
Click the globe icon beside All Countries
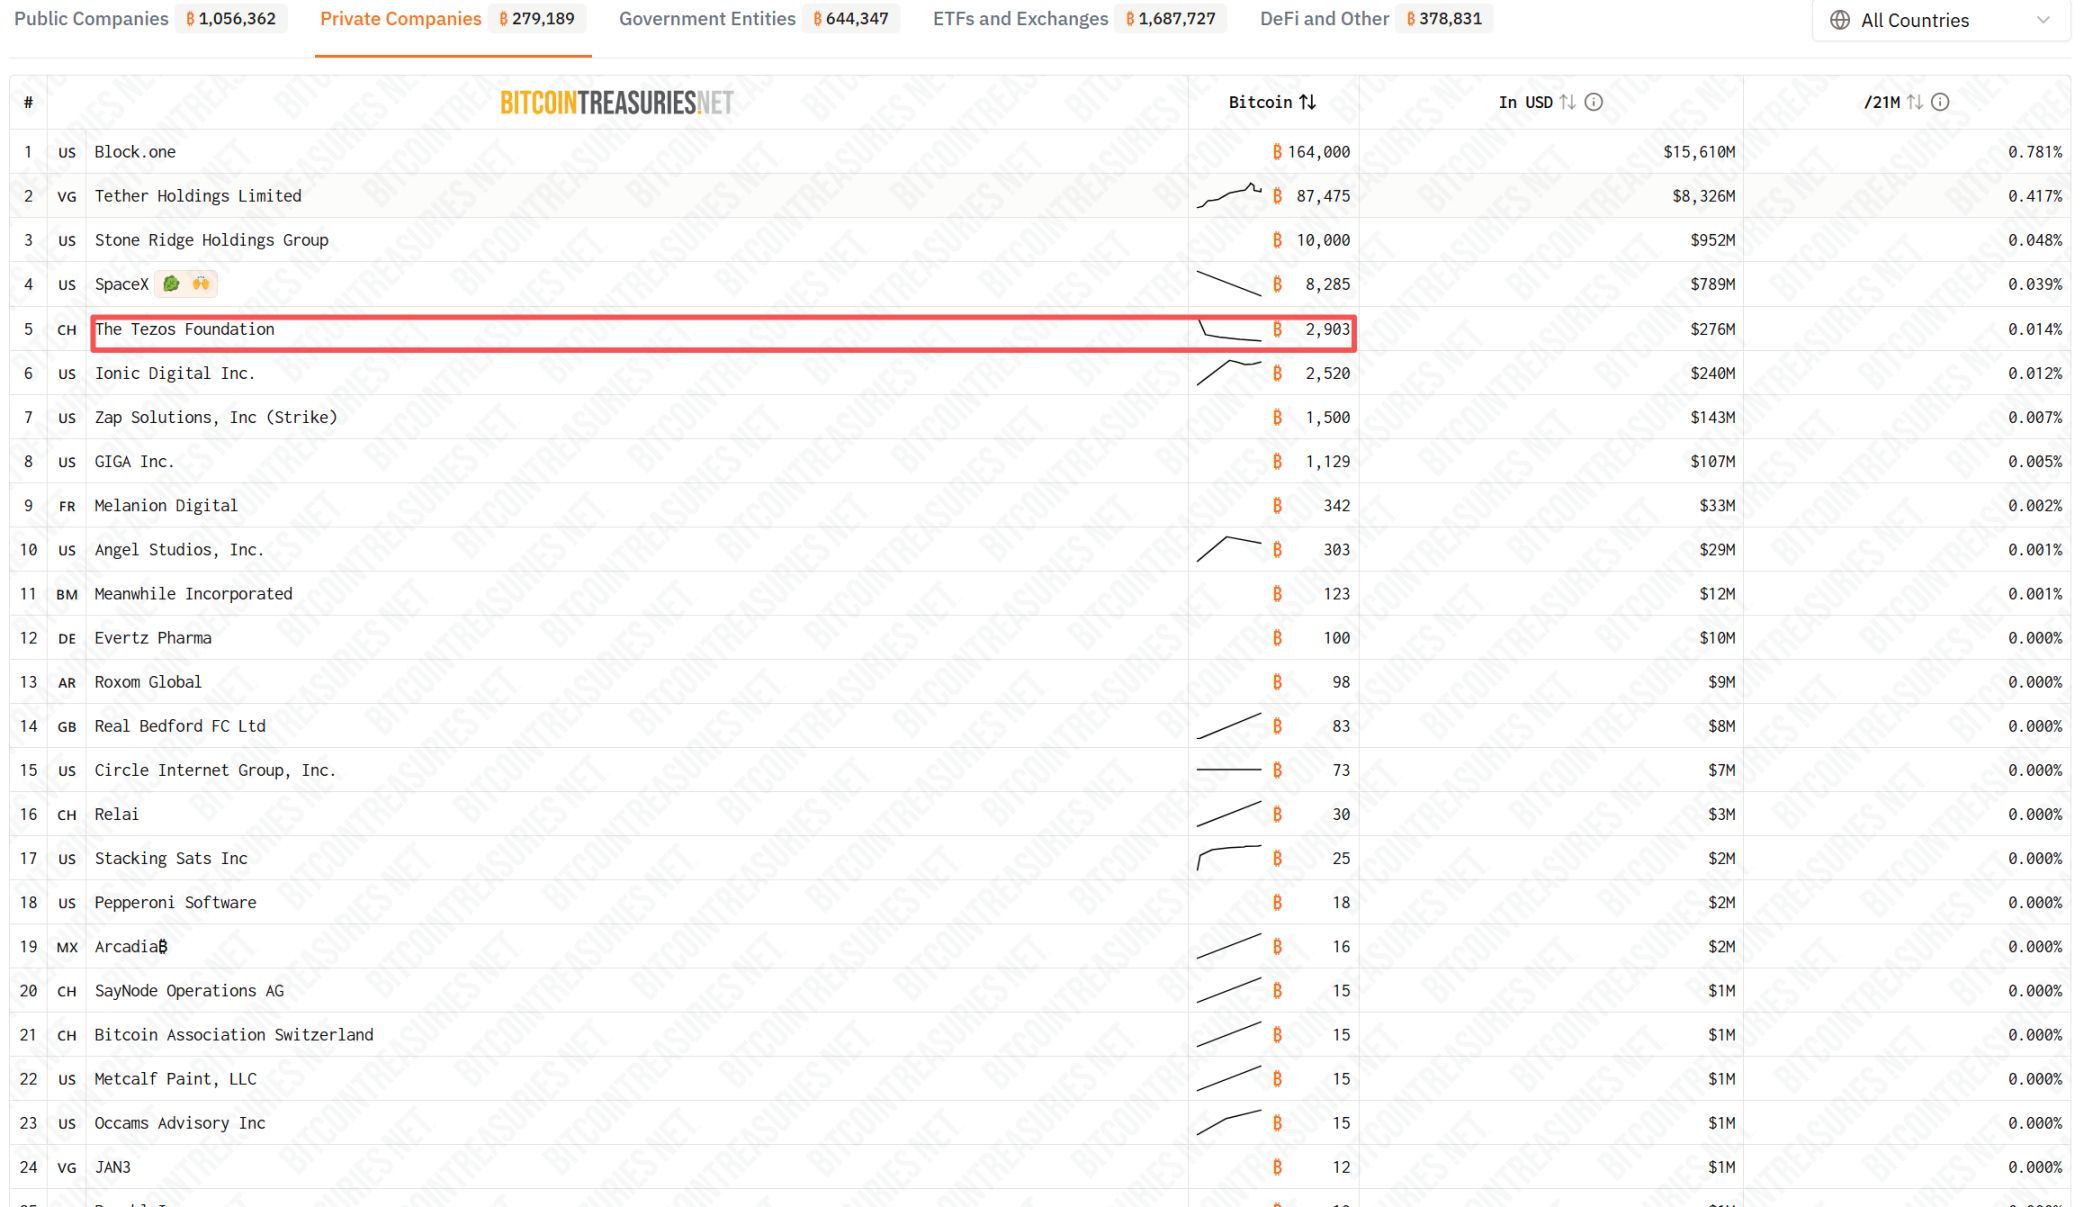point(1838,20)
